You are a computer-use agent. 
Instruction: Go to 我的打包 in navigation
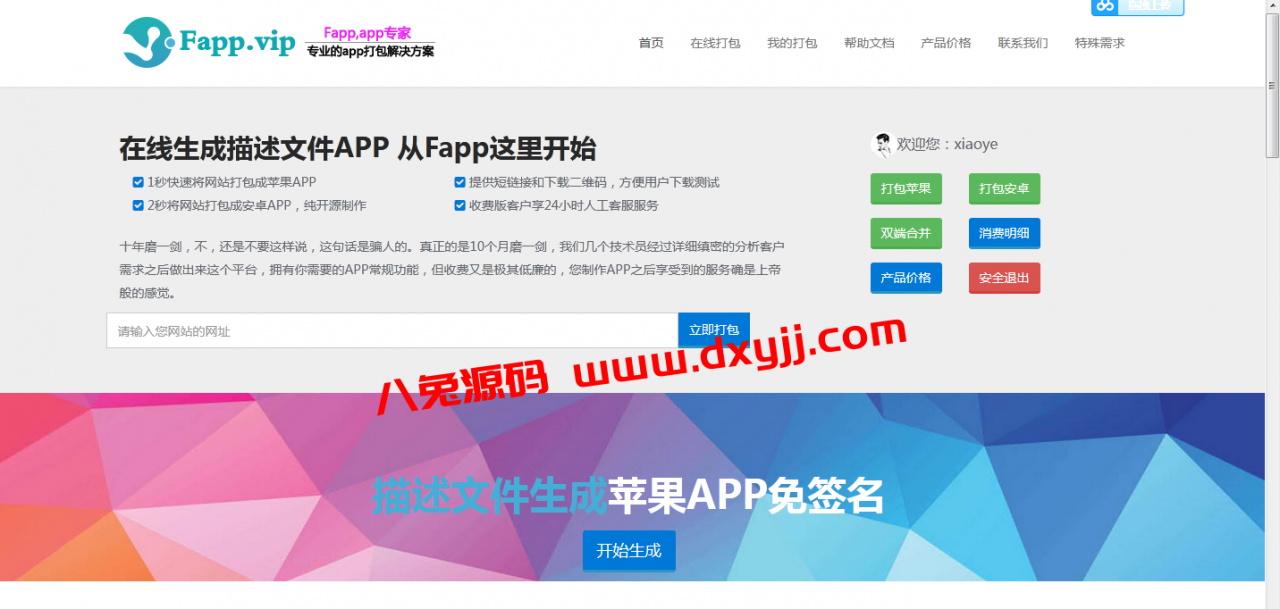792,43
